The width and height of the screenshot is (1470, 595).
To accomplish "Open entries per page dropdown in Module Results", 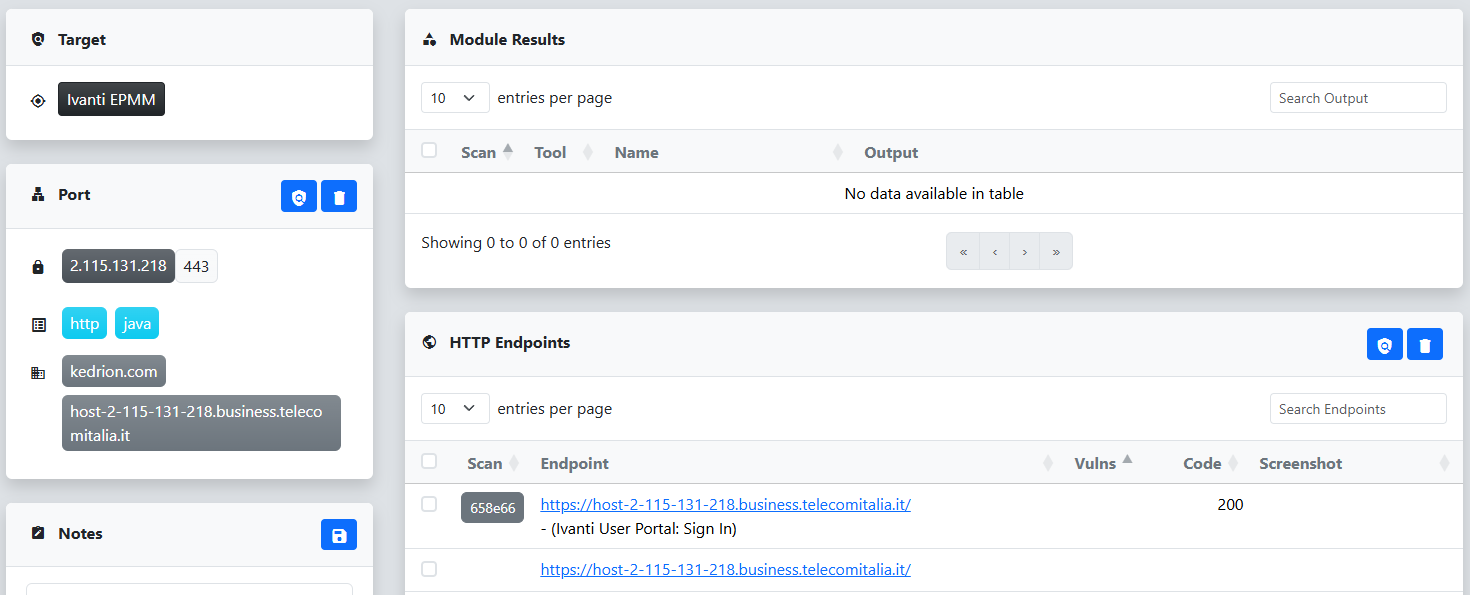I will (x=455, y=98).
